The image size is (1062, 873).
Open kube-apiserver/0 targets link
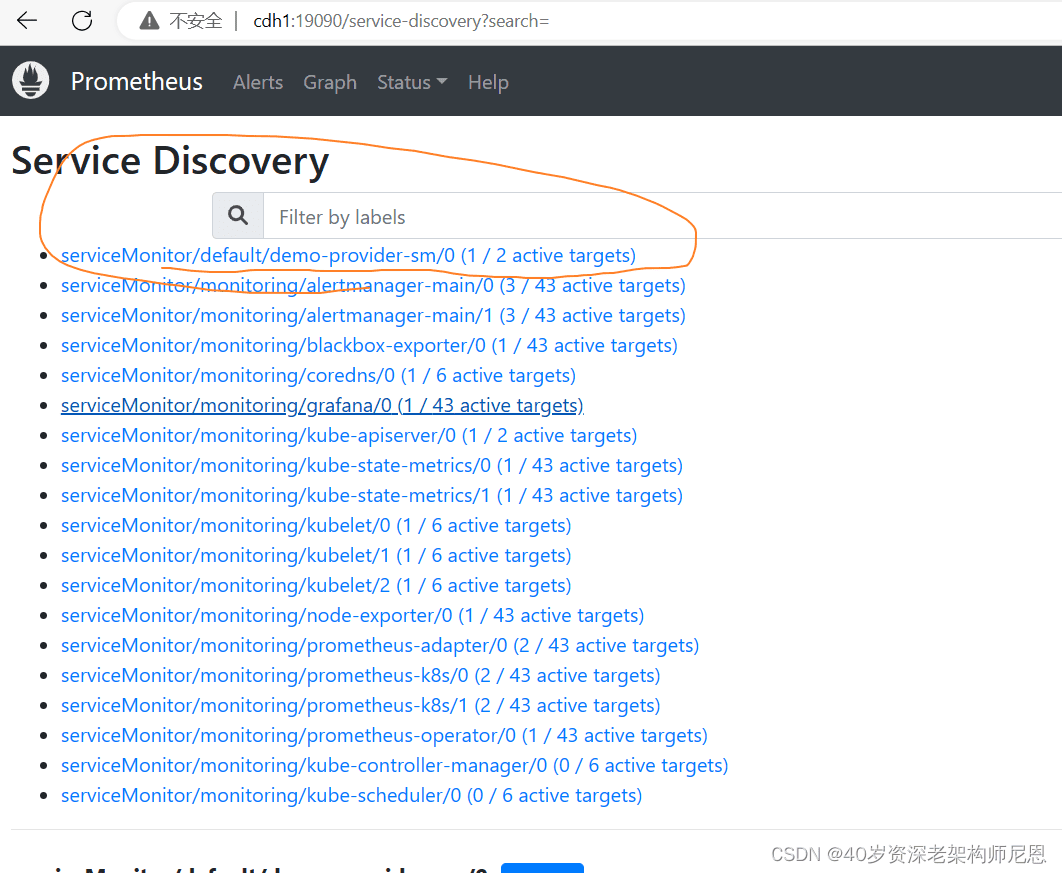(x=349, y=435)
